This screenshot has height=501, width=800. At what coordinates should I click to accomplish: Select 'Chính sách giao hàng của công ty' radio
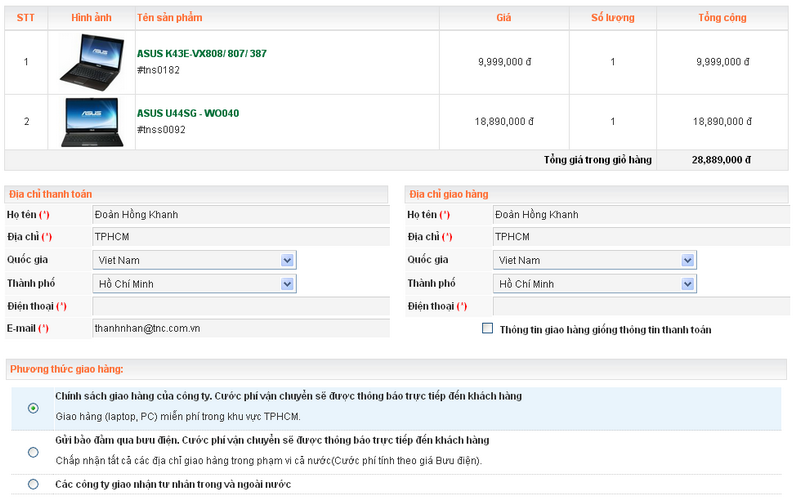[33, 408]
